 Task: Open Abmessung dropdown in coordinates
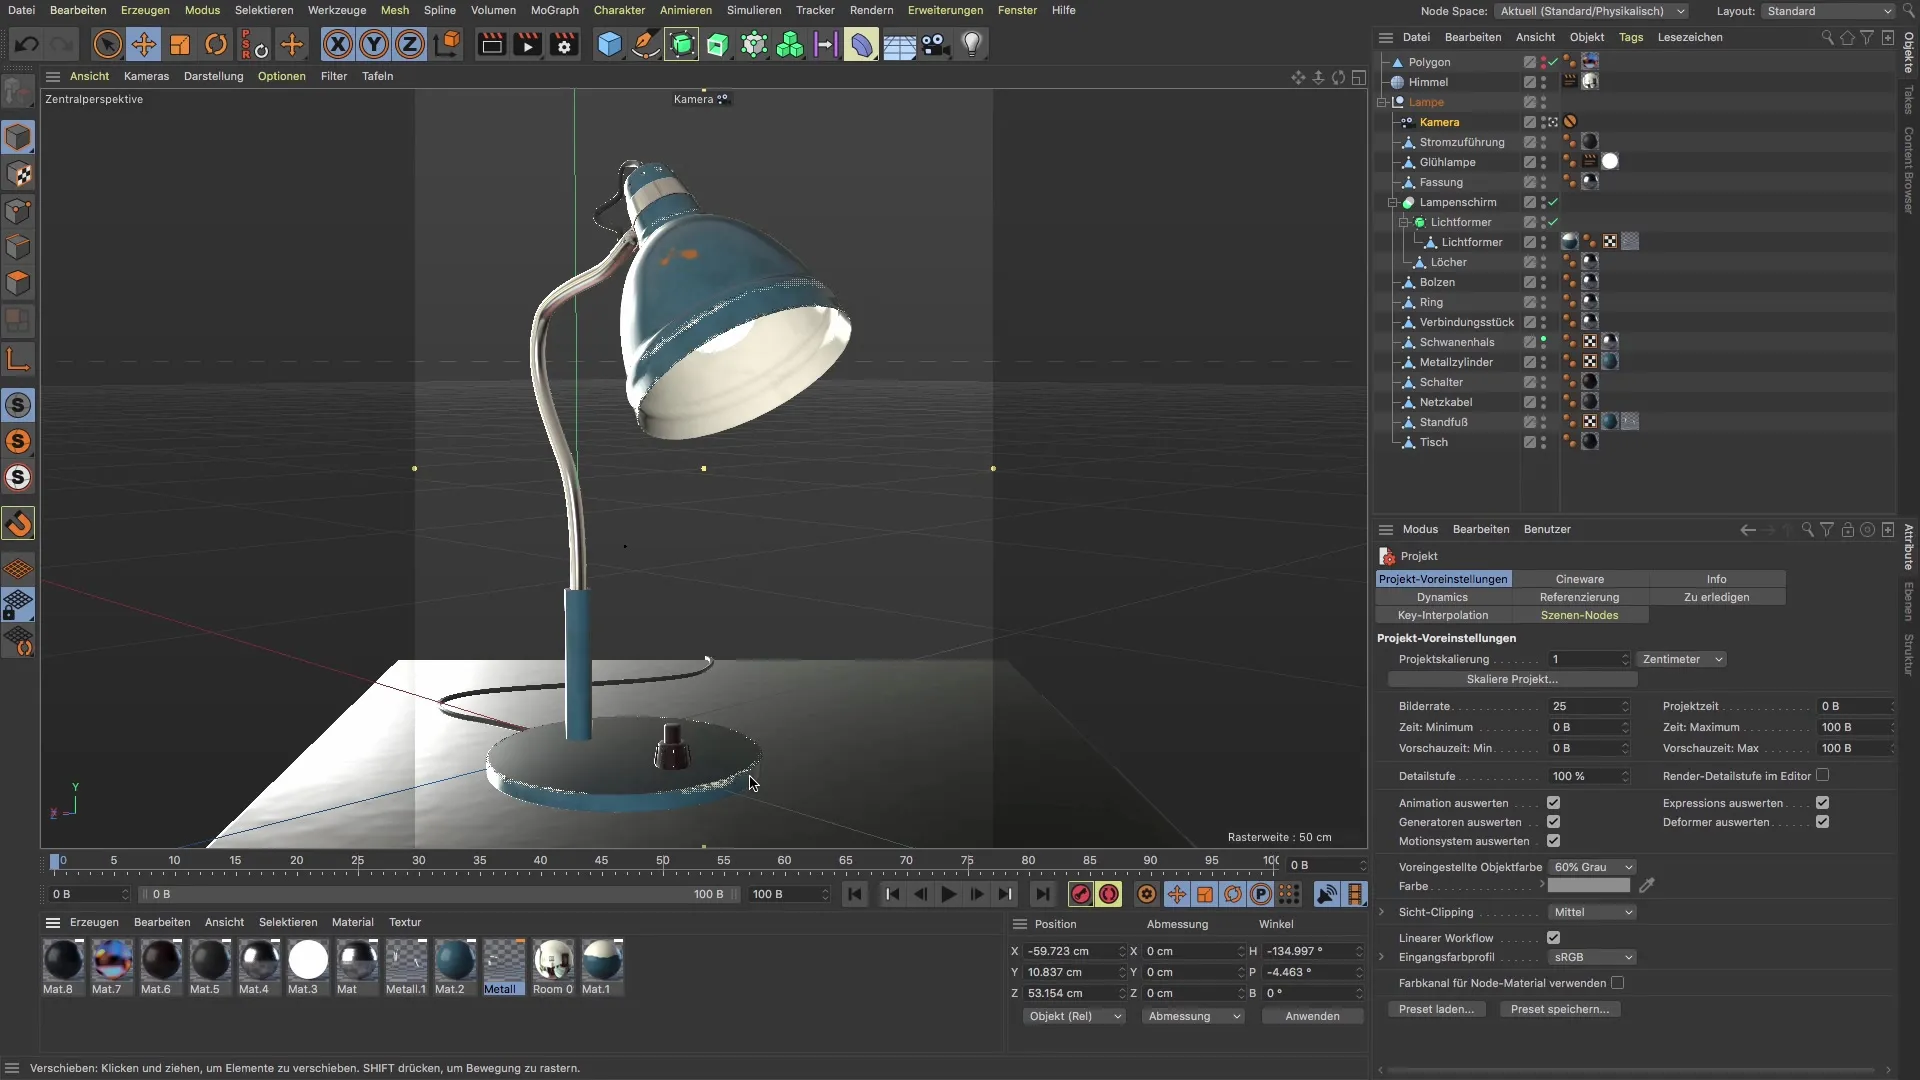point(1194,1016)
